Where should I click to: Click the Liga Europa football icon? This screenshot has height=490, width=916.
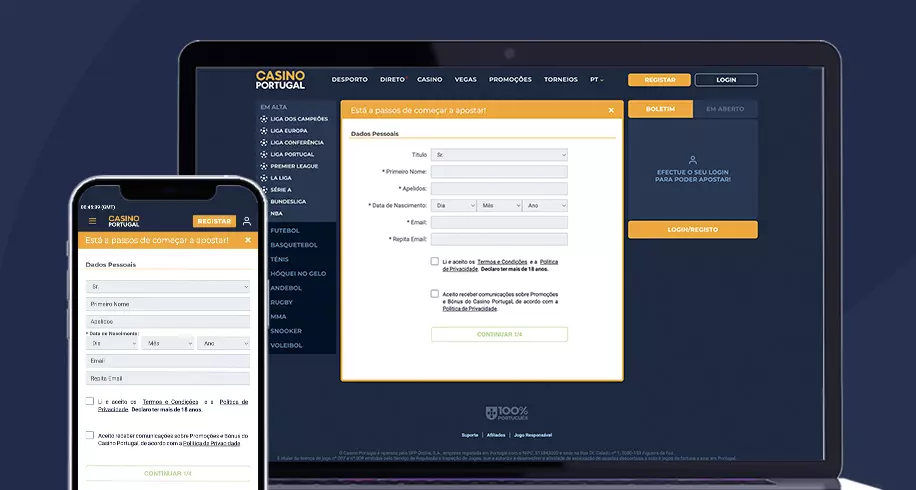pyautogui.click(x=263, y=131)
